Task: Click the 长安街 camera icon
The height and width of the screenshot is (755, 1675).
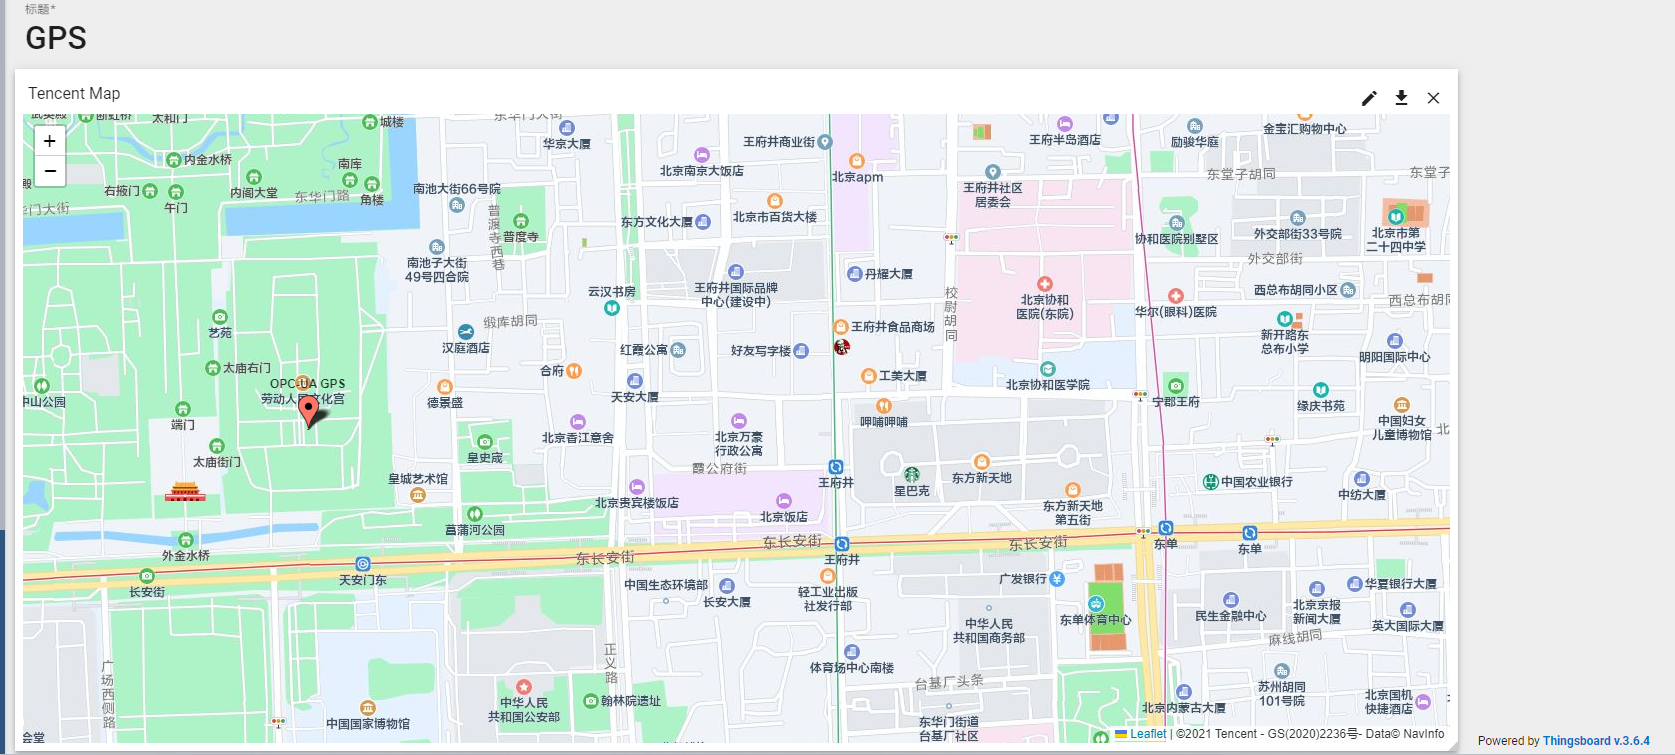Action: pos(147,576)
